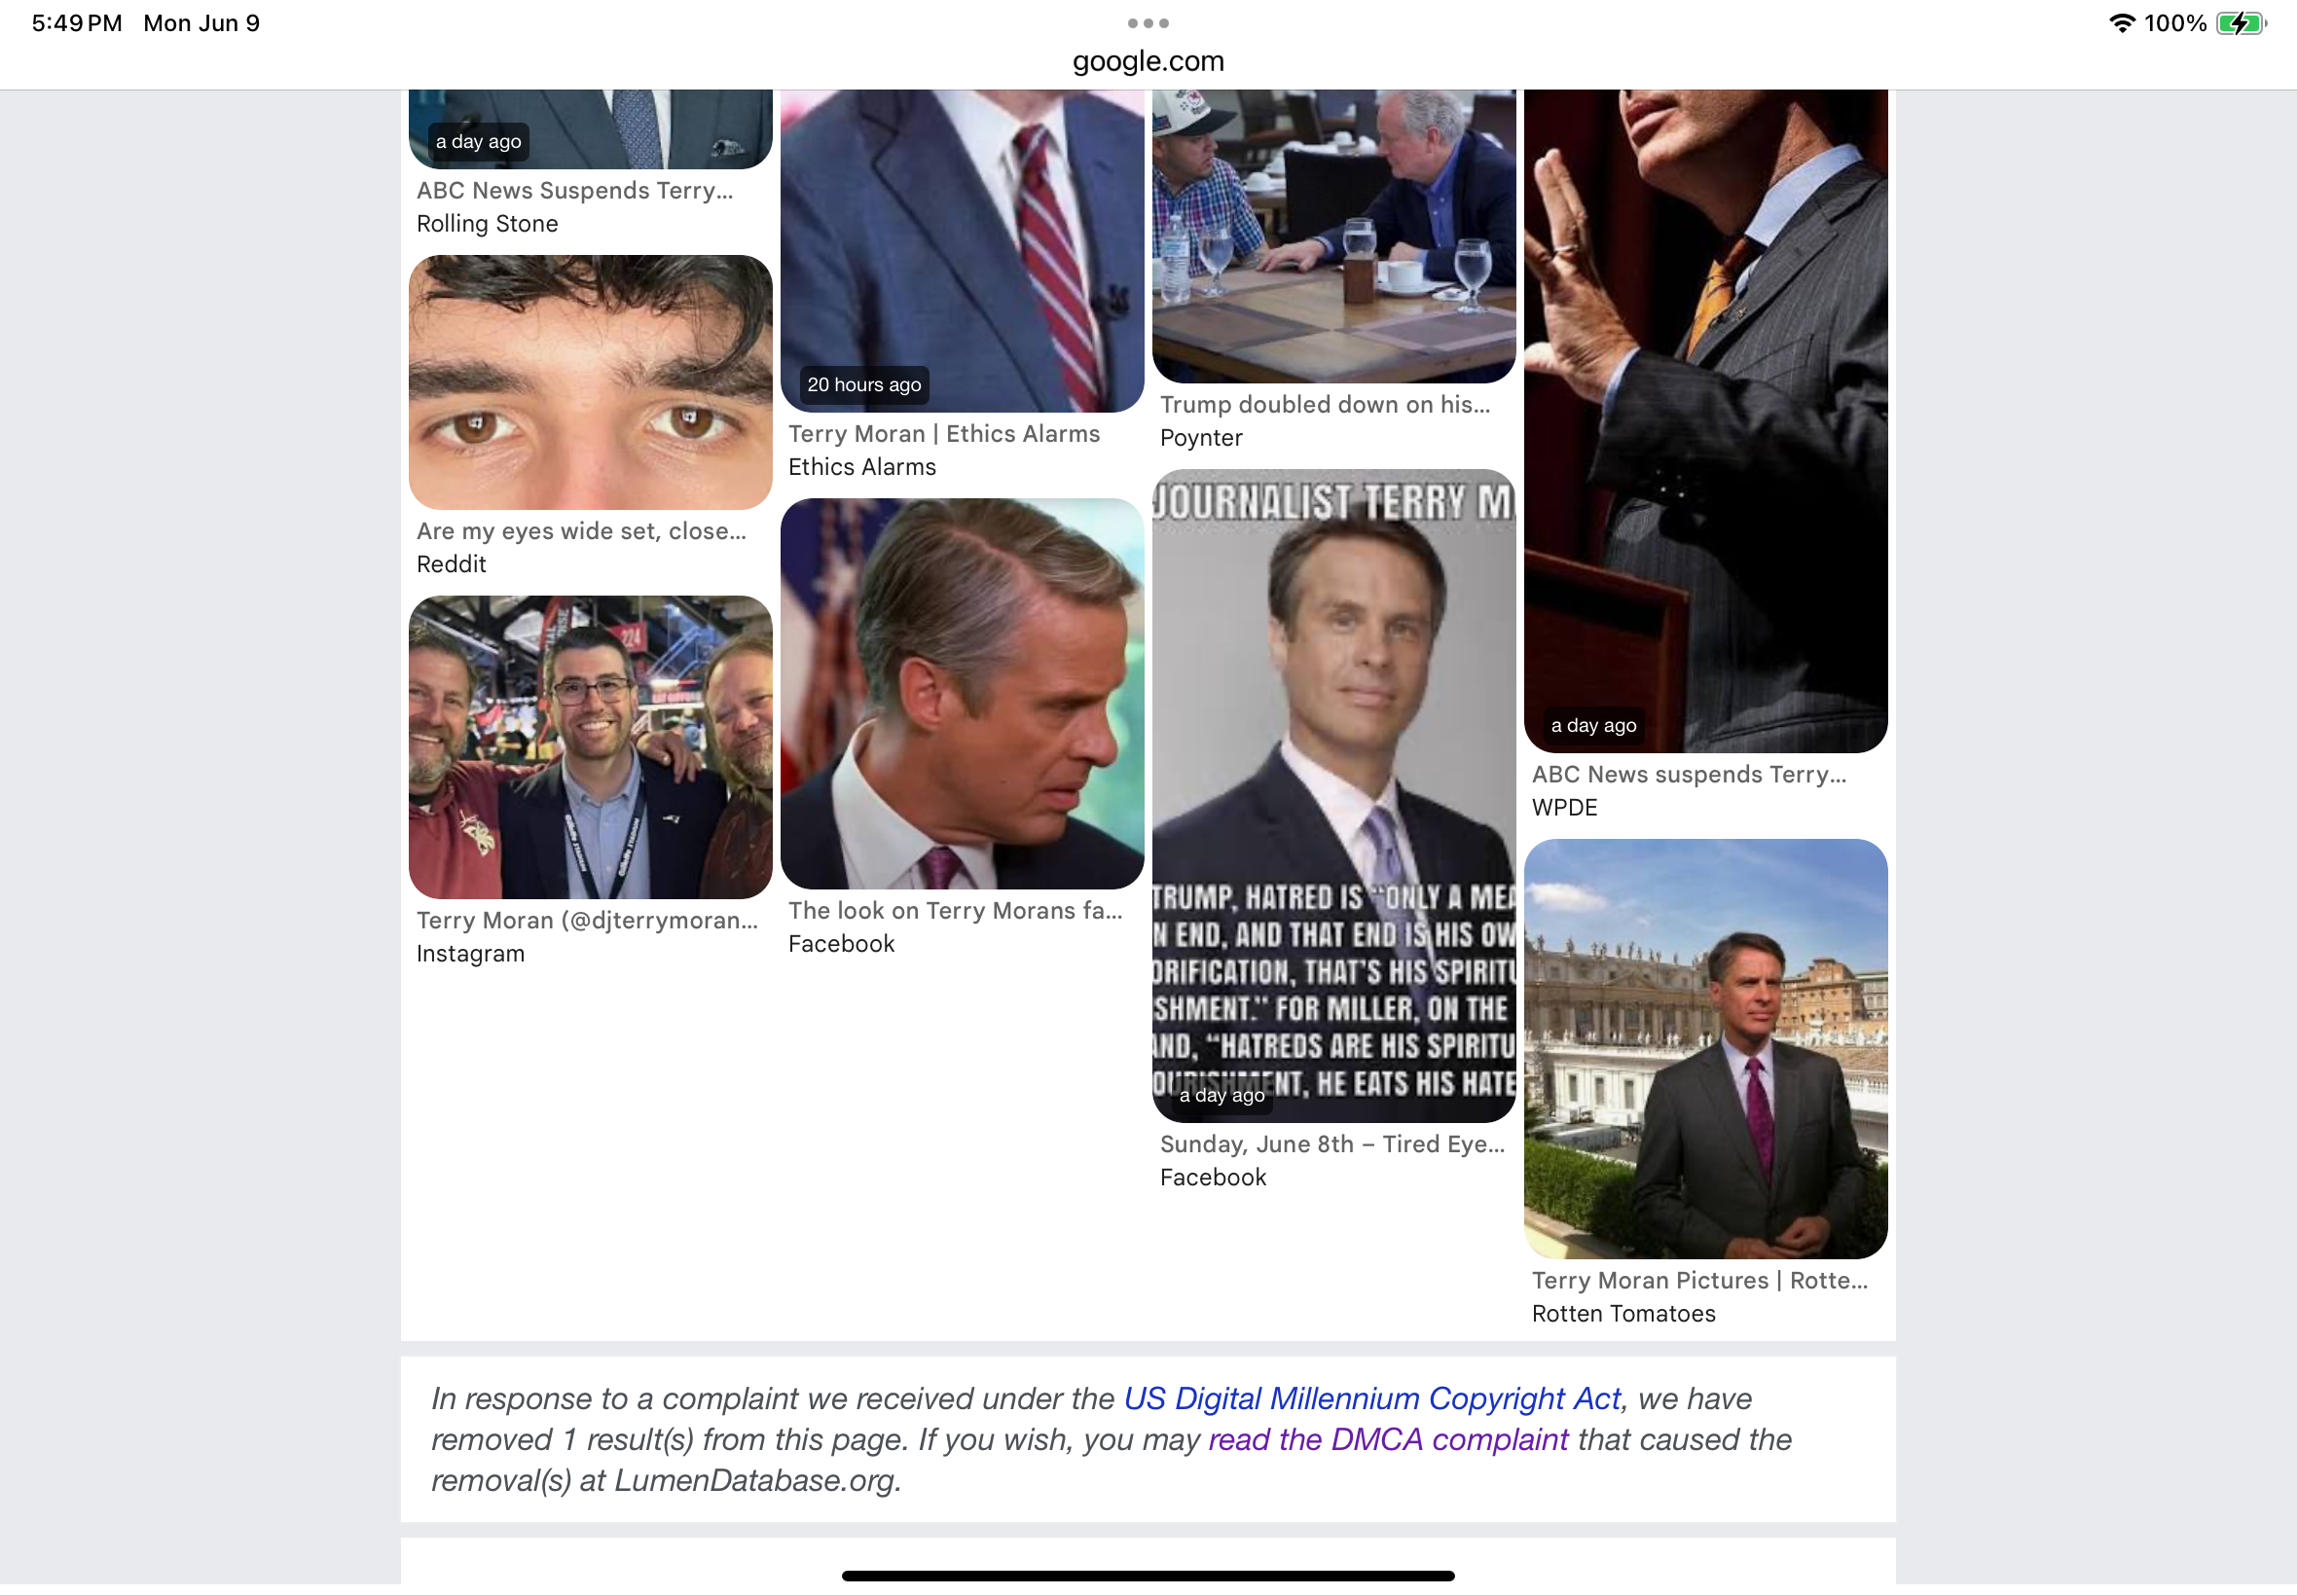Tap the three-dot multitasking menu at top
The image size is (2297, 1596).
tap(1148, 23)
